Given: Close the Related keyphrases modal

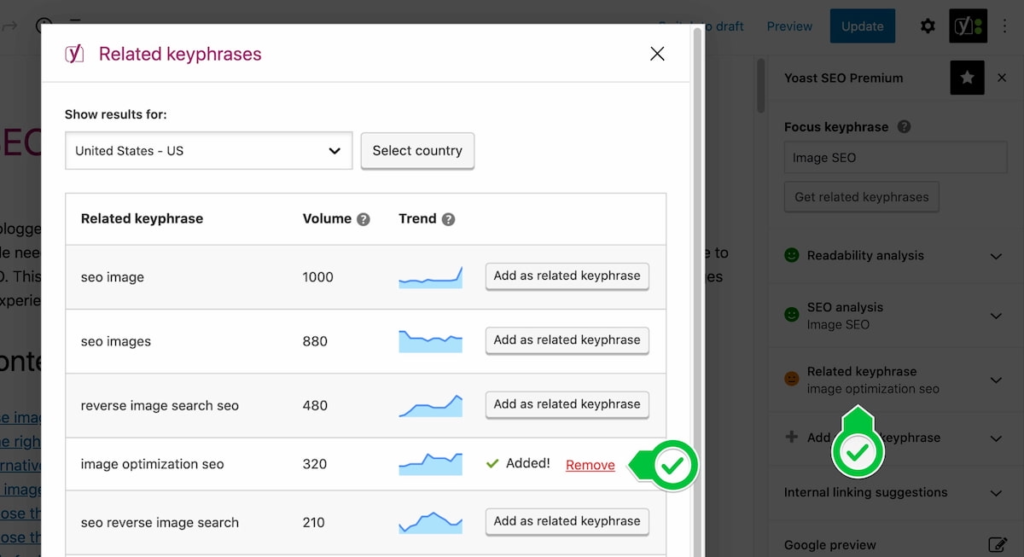Looking at the screenshot, I should click(x=657, y=54).
